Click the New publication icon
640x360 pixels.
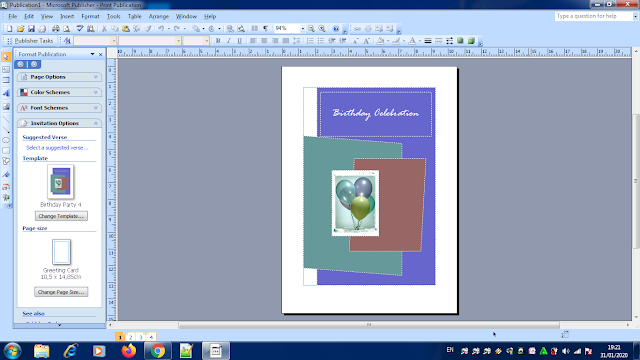[9, 29]
